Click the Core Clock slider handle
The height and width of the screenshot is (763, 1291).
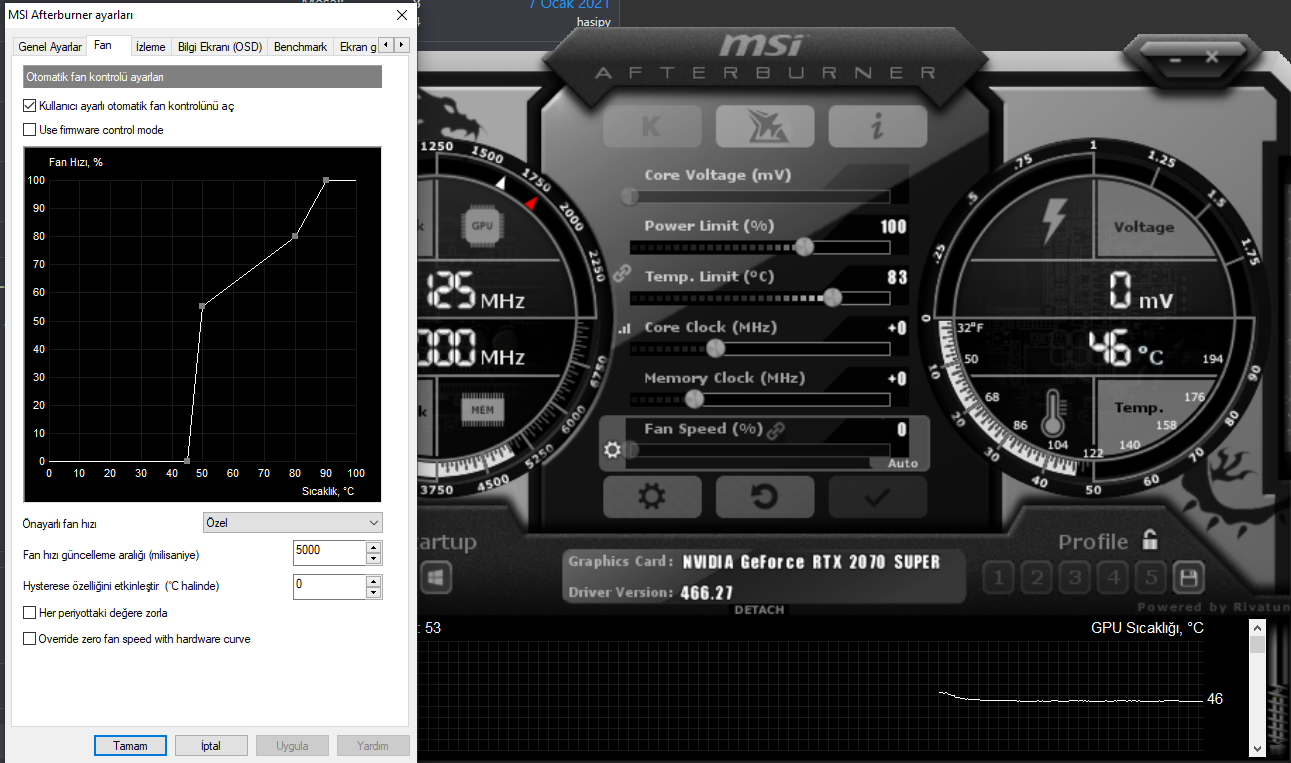715,348
